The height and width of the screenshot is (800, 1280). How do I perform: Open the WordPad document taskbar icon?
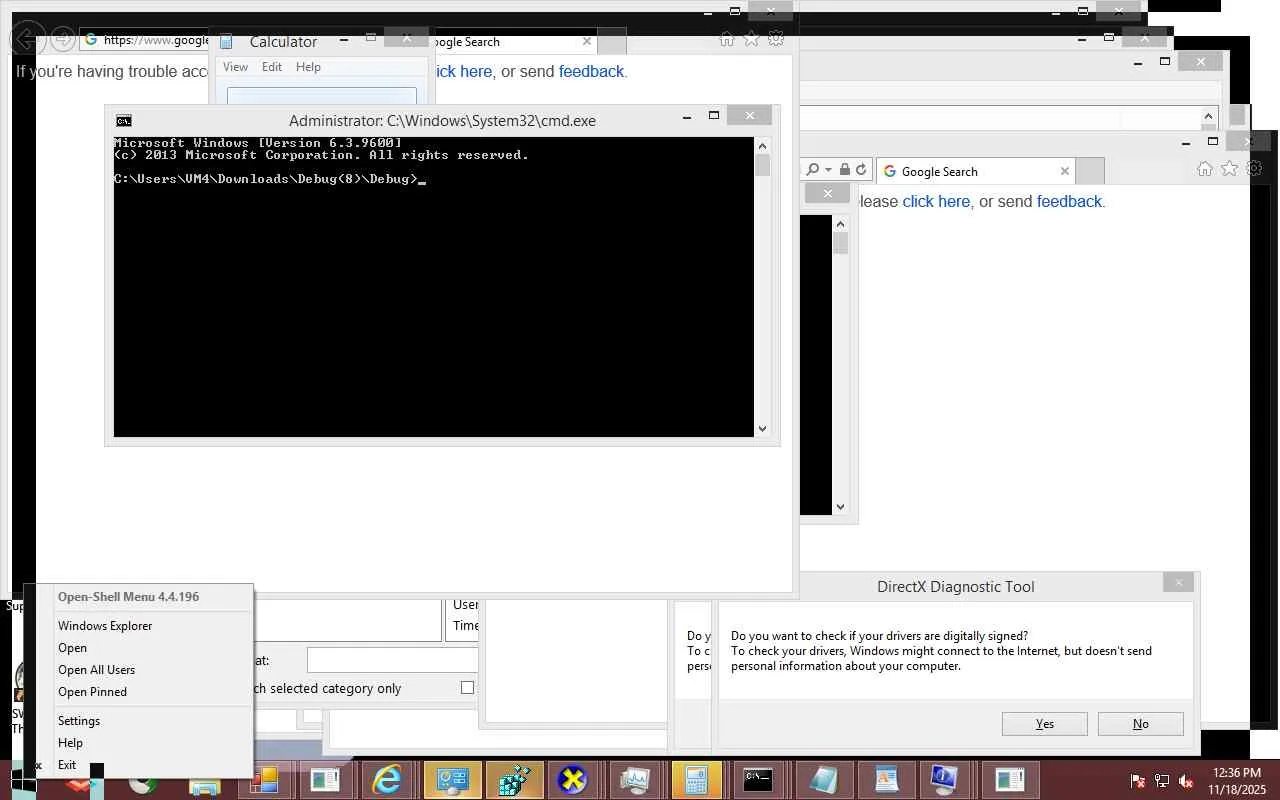click(886, 779)
